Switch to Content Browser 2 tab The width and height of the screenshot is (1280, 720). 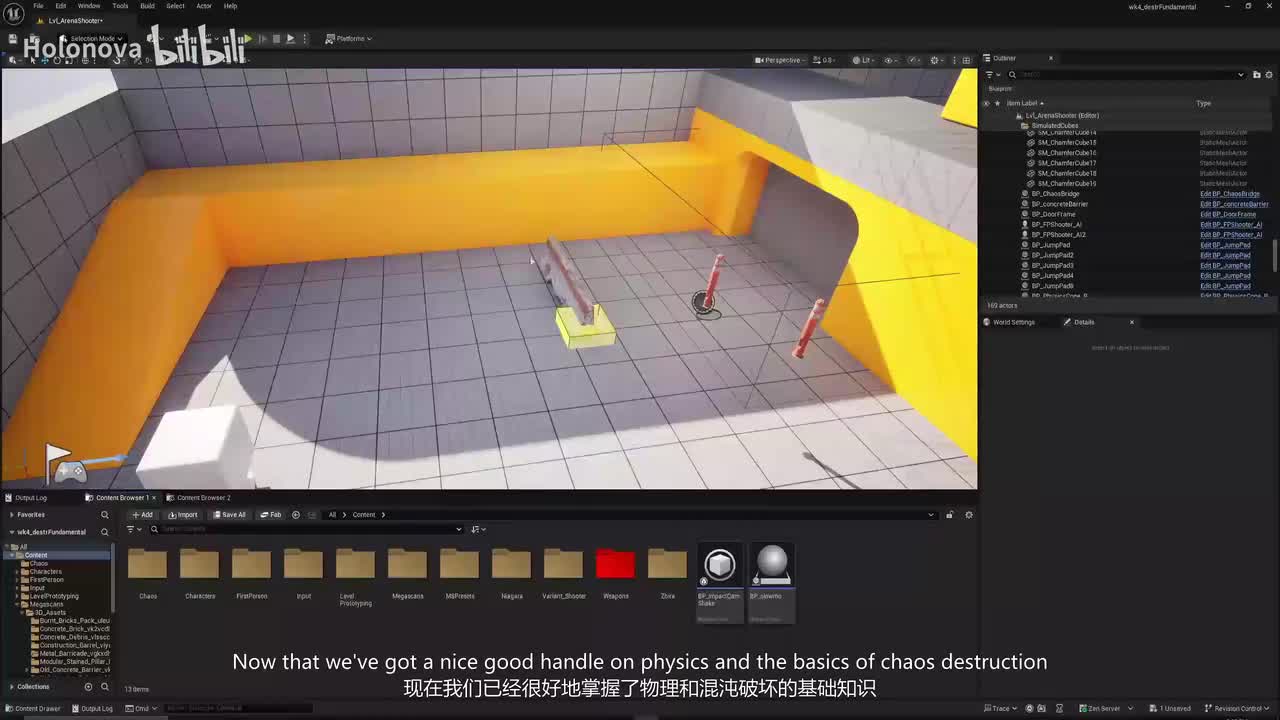[x=199, y=498]
